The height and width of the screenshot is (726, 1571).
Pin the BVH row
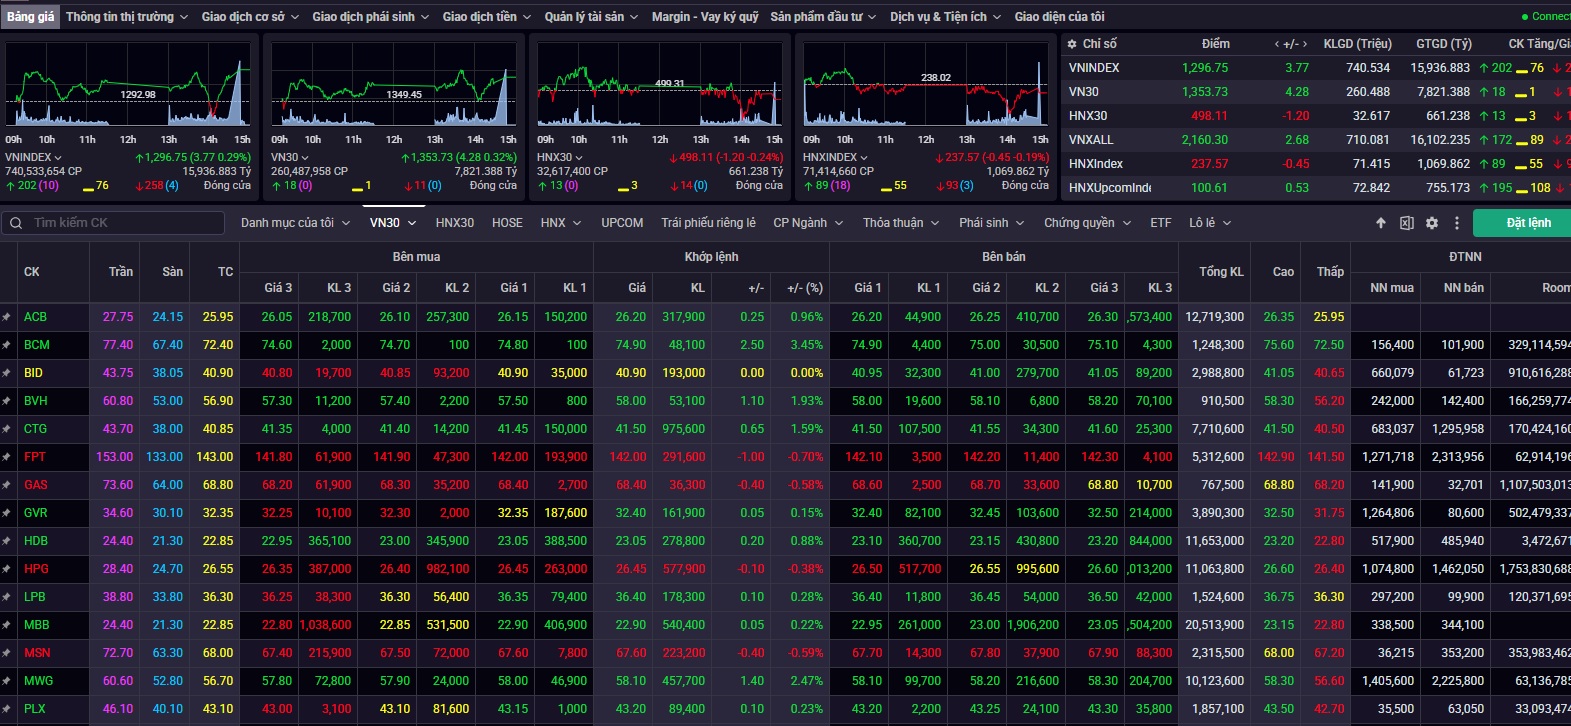[7, 401]
